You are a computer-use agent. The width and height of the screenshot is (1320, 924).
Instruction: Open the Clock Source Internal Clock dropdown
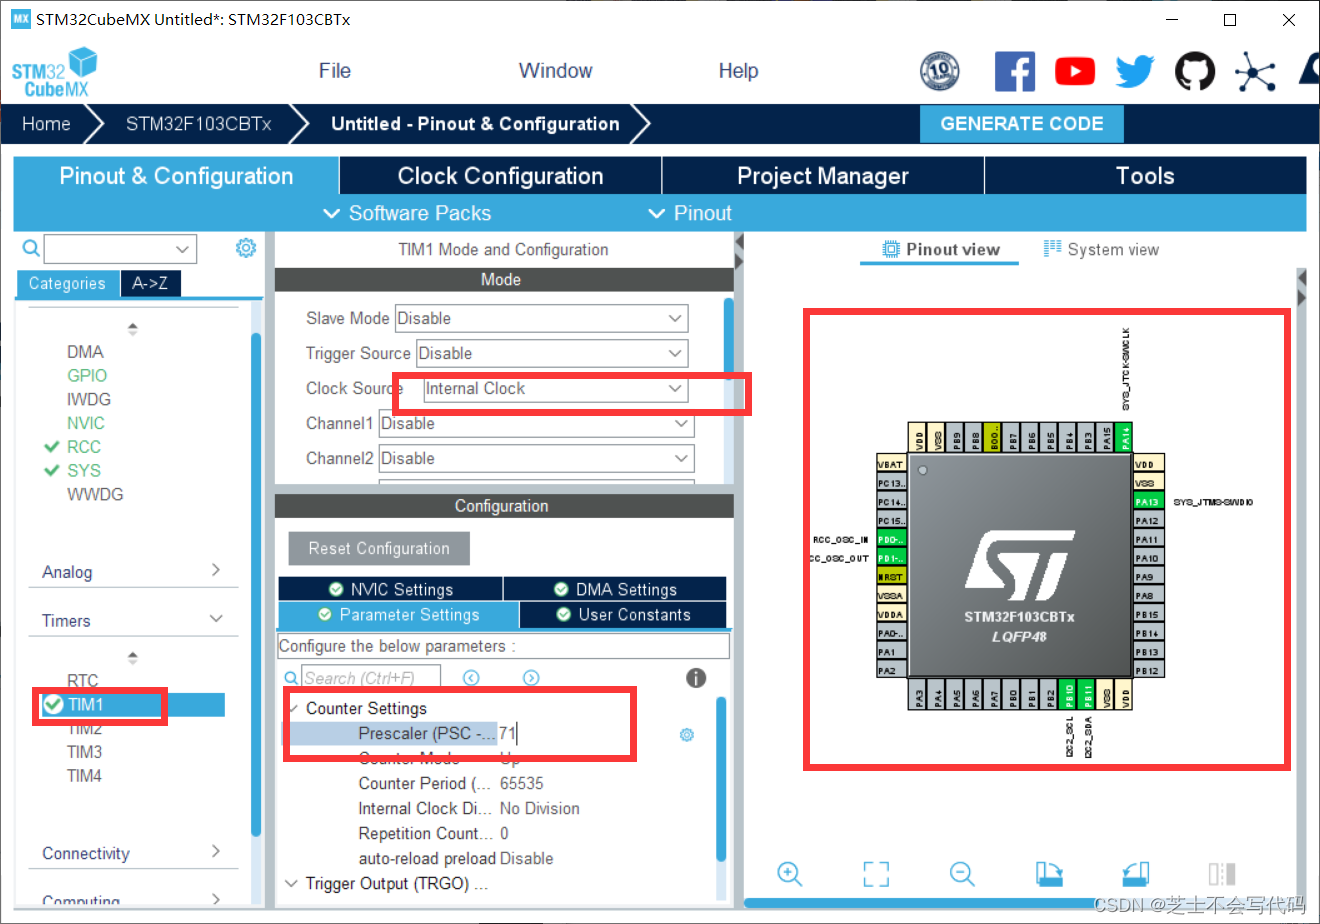[x=555, y=388]
